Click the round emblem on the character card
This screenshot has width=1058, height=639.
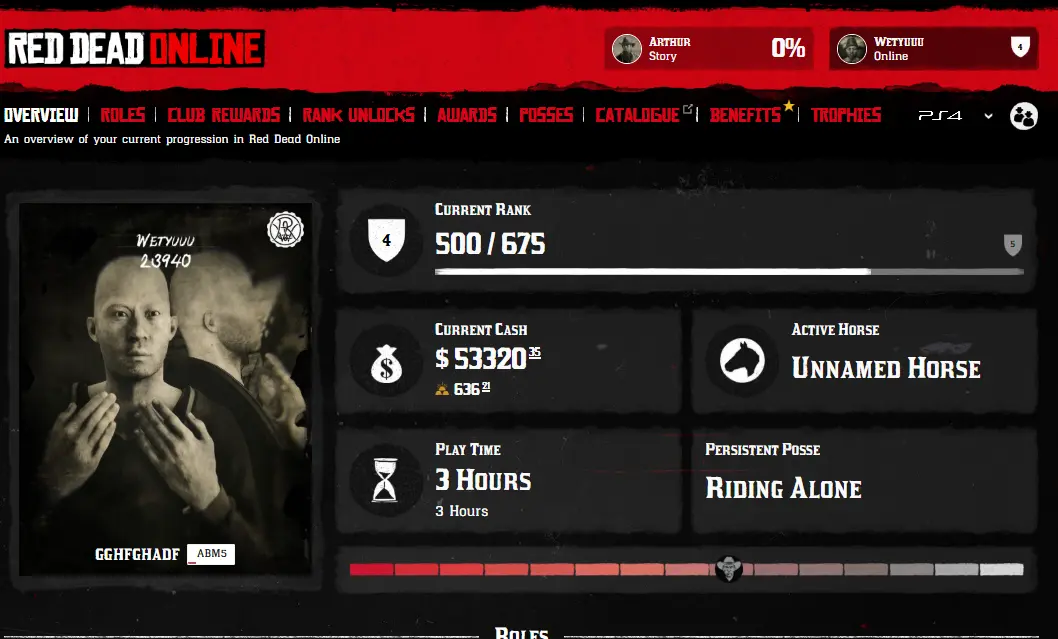pyautogui.click(x=285, y=229)
